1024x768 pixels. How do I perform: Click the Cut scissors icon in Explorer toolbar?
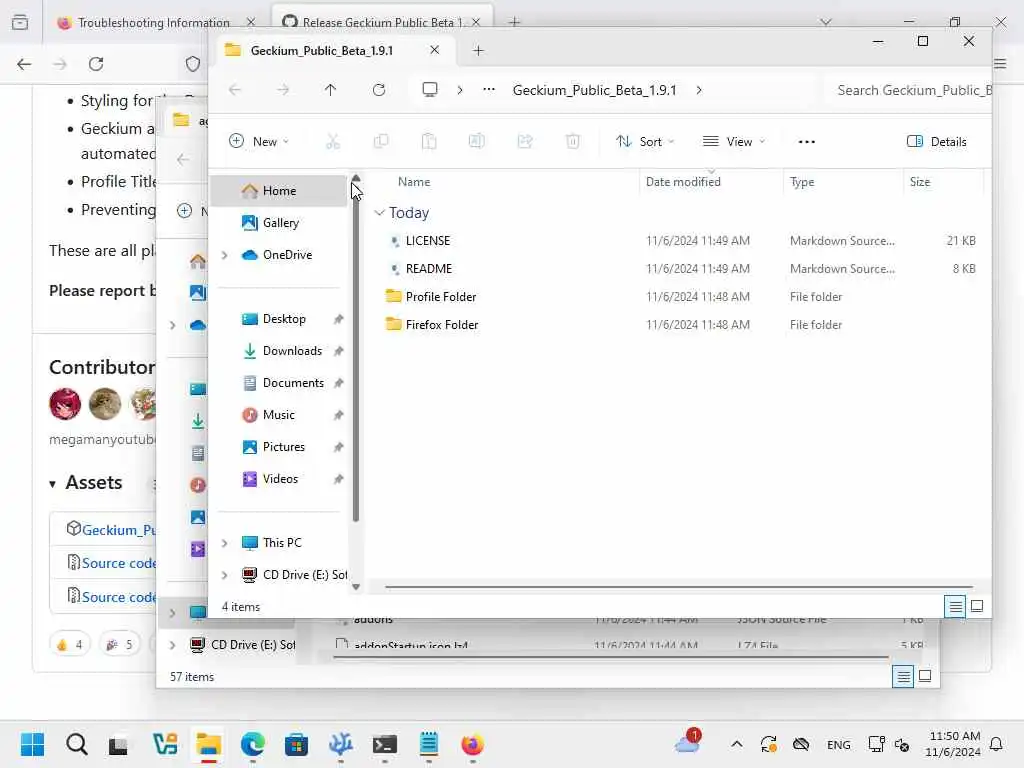[333, 141]
